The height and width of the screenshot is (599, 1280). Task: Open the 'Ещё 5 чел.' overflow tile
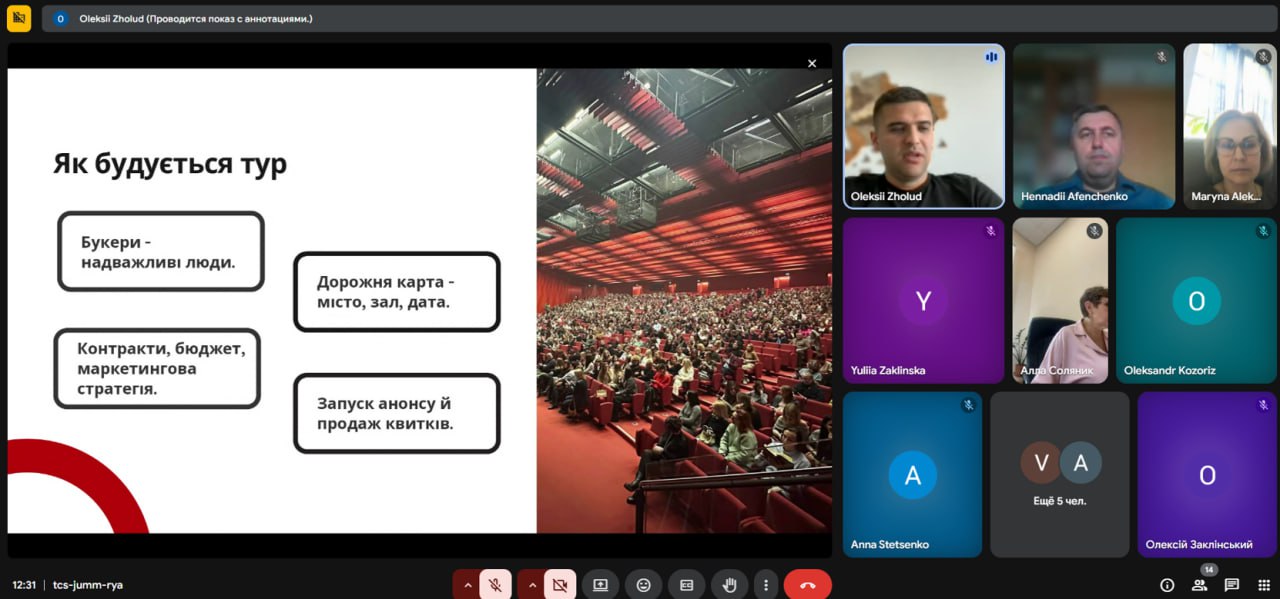point(1060,474)
